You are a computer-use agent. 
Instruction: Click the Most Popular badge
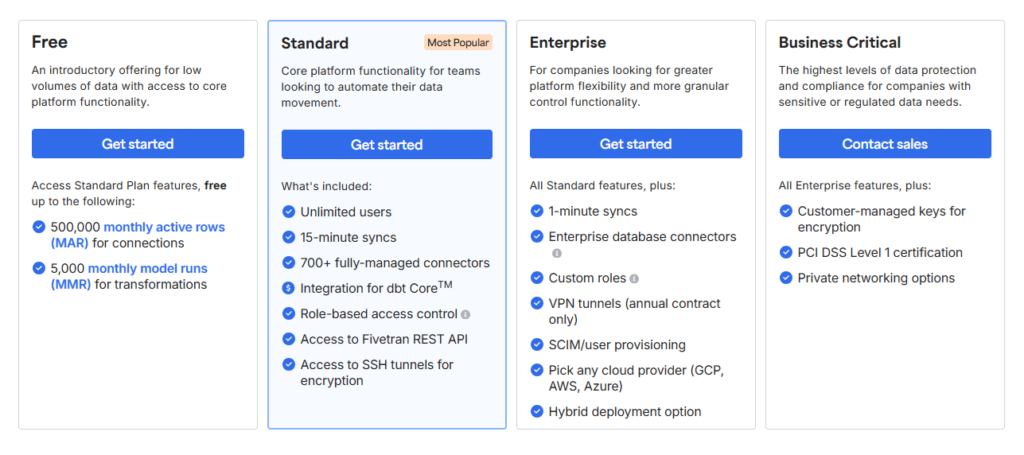click(x=458, y=43)
